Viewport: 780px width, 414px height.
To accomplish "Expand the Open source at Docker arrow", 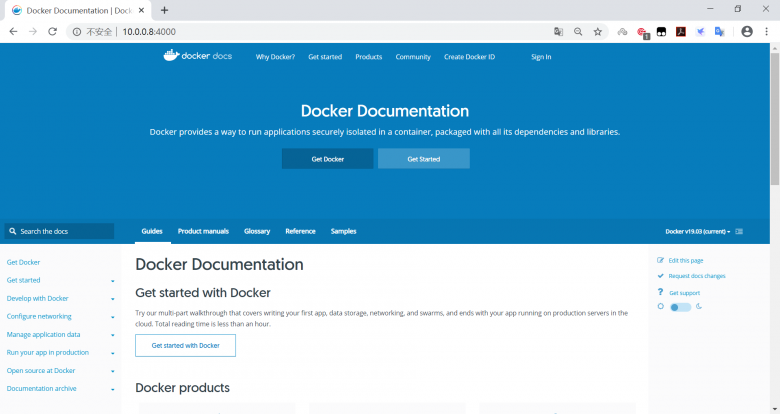I will tap(113, 371).
